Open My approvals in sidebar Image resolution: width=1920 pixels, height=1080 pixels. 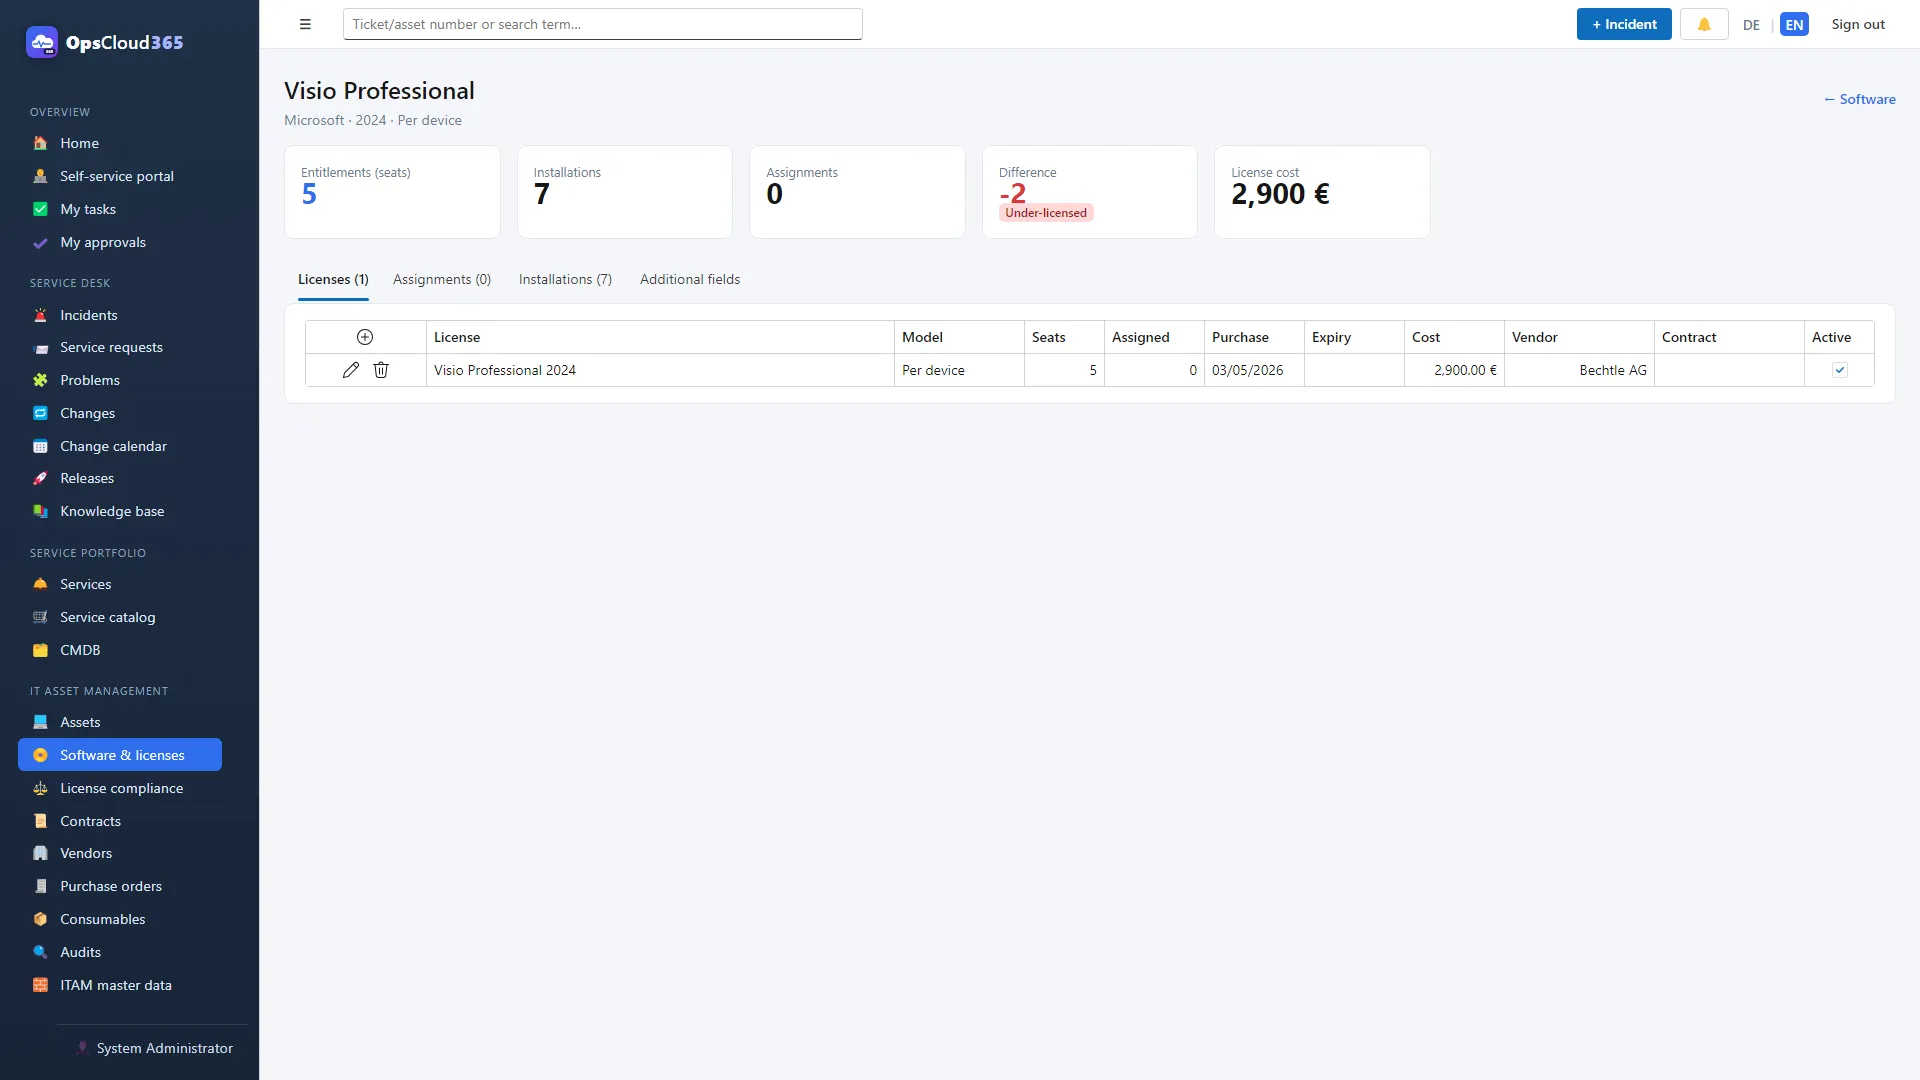click(x=120, y=242)
